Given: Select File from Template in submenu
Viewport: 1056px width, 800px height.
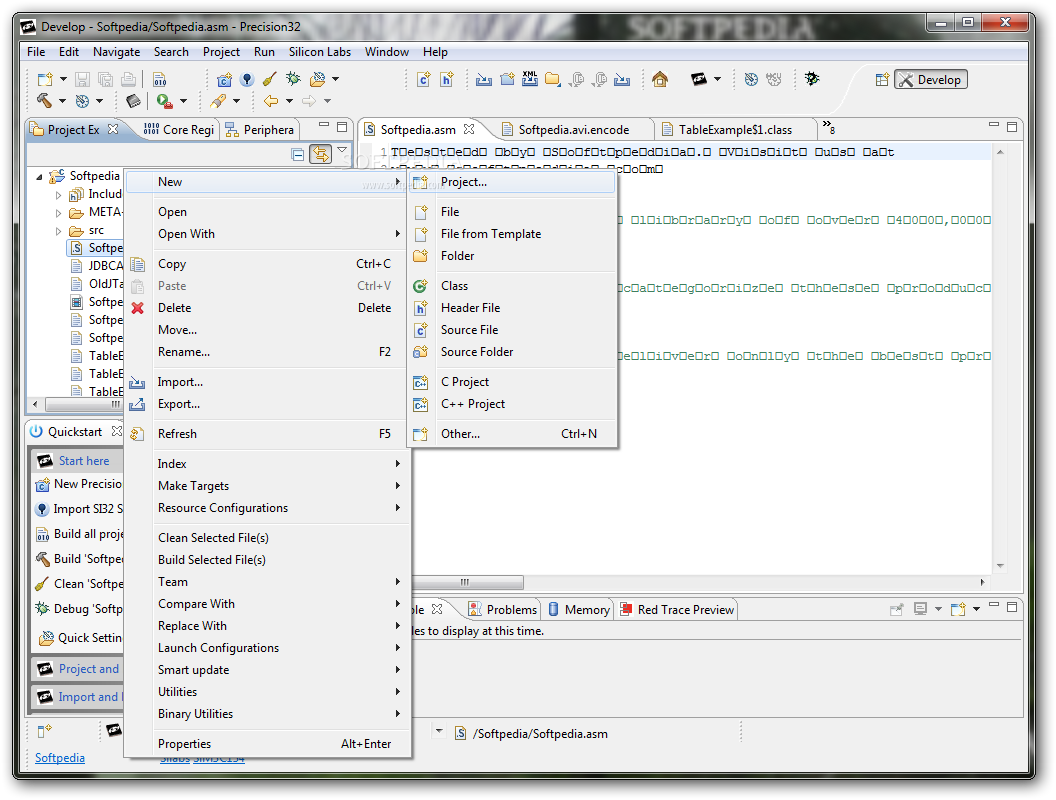Looking at the screenshot, I should (x=513, y=234).
